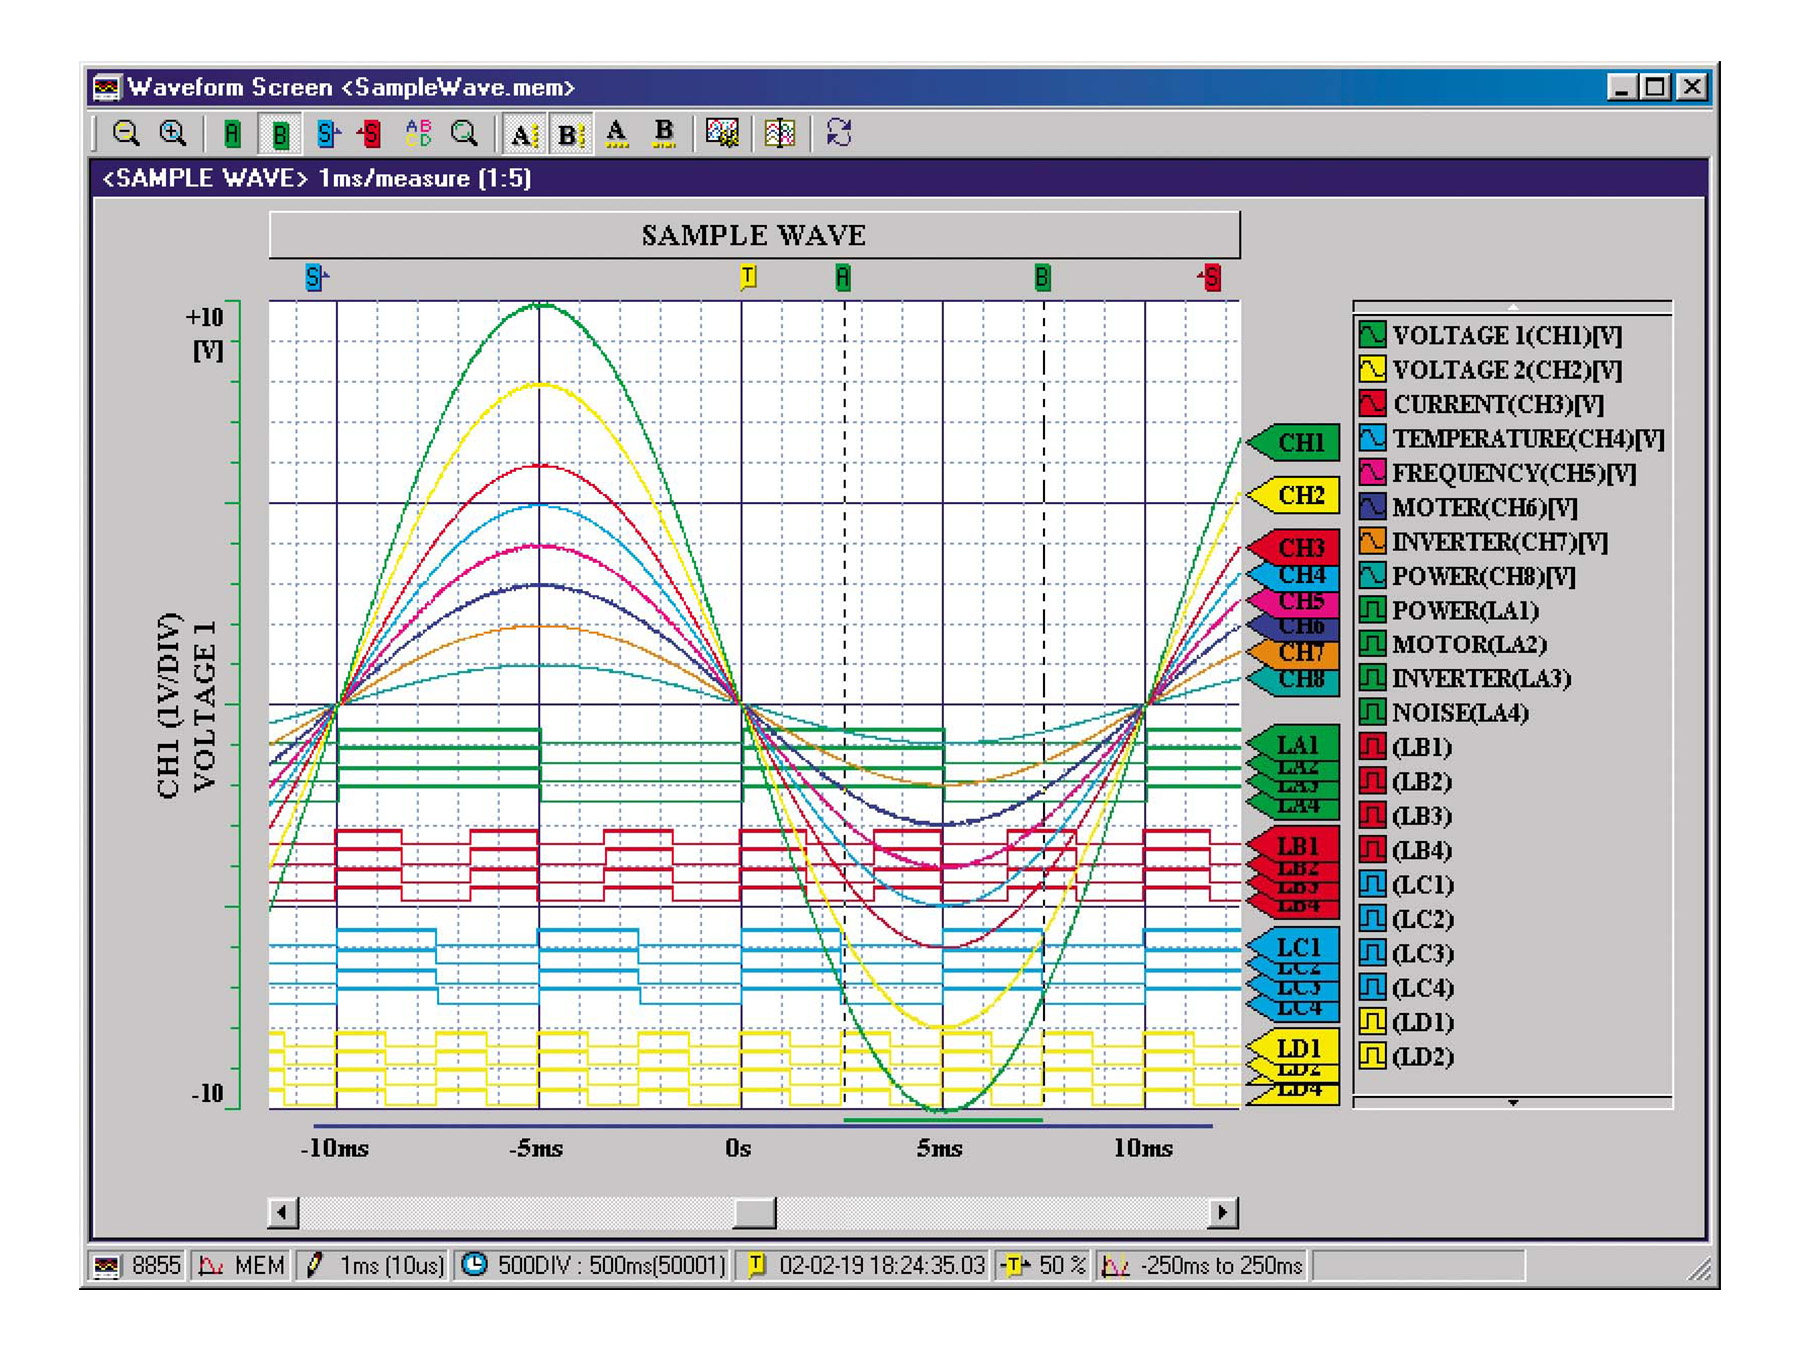The width and height of the screenshot is (1800, 1350).
Task: Click the refresh waveform icon on the toolbar
Action: click(x=838, y=133)
